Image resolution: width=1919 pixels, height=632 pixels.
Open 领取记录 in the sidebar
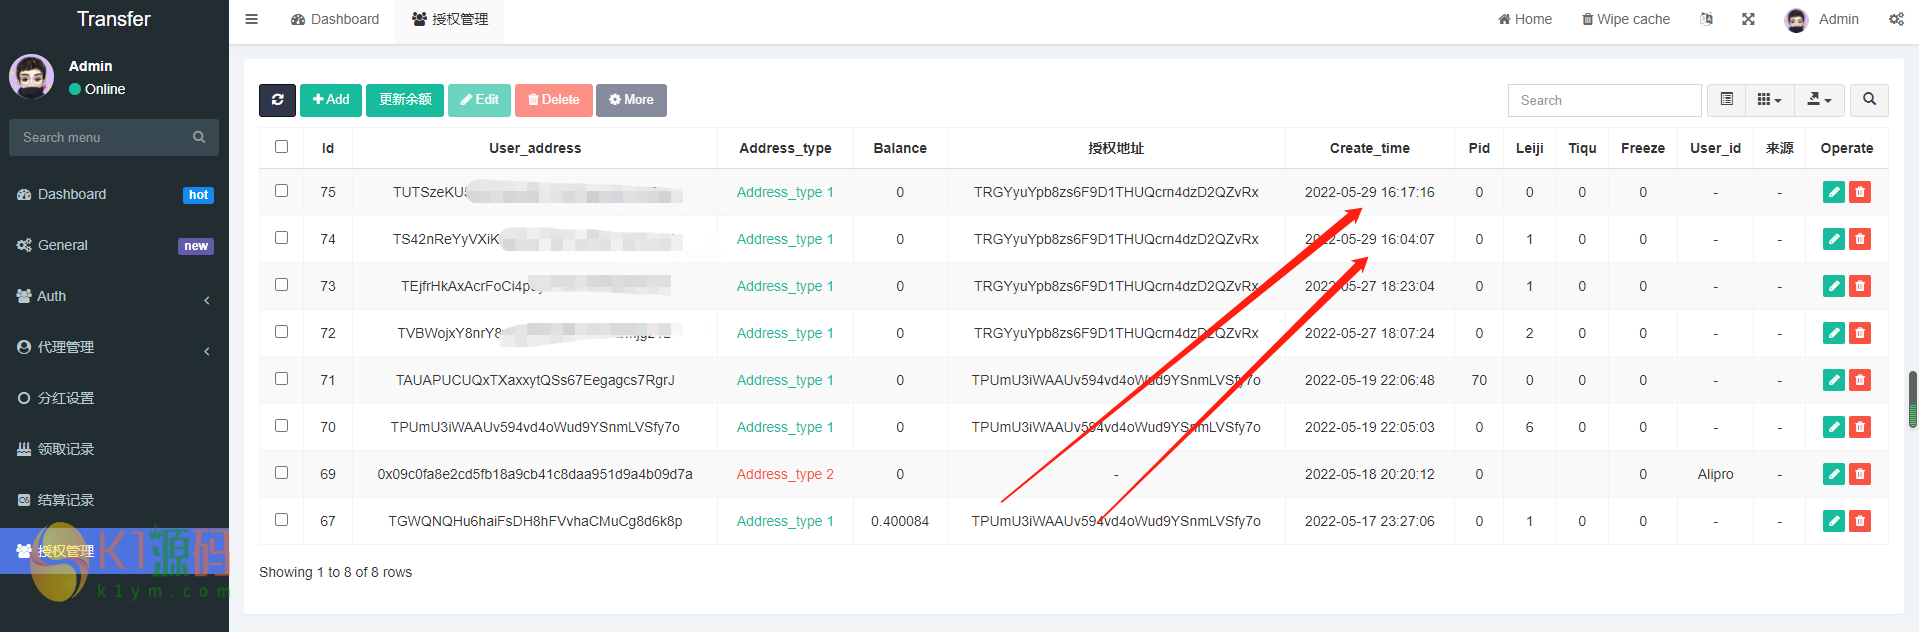tap(114, 449)
